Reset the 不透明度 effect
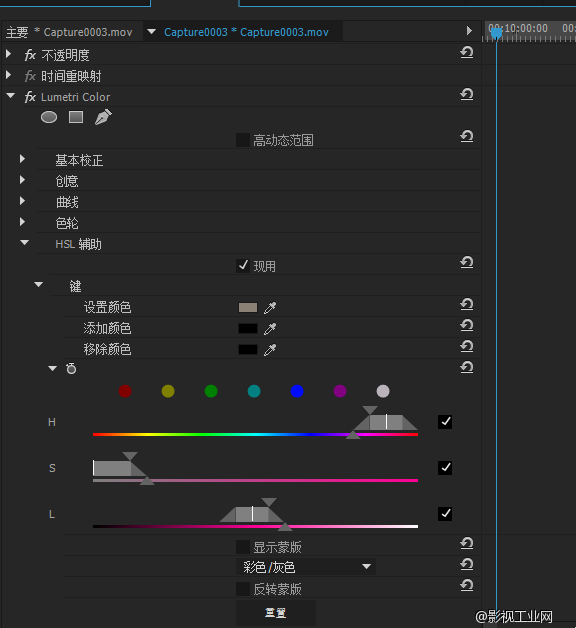Image resolution: width=576 pixels, height=628 pixels. coord(467,52)
